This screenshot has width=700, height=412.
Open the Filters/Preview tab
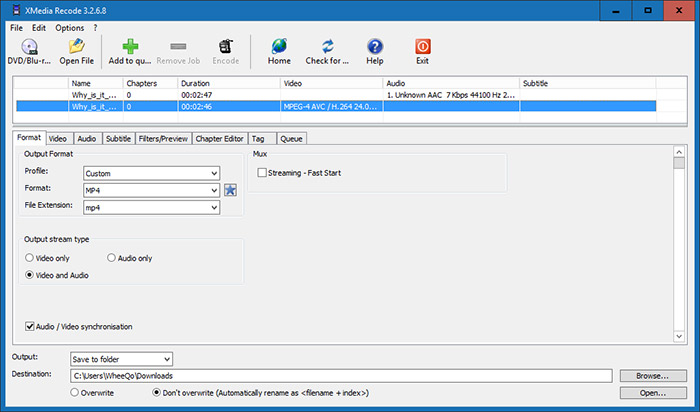[163, 139]
